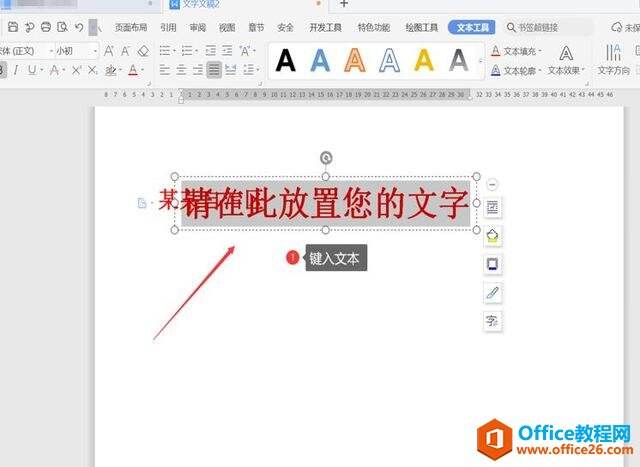Expand the bullet list dropdown arrow
Viewport: 640px width, 467px height.
pyautogui.click(x=174, y=51)
